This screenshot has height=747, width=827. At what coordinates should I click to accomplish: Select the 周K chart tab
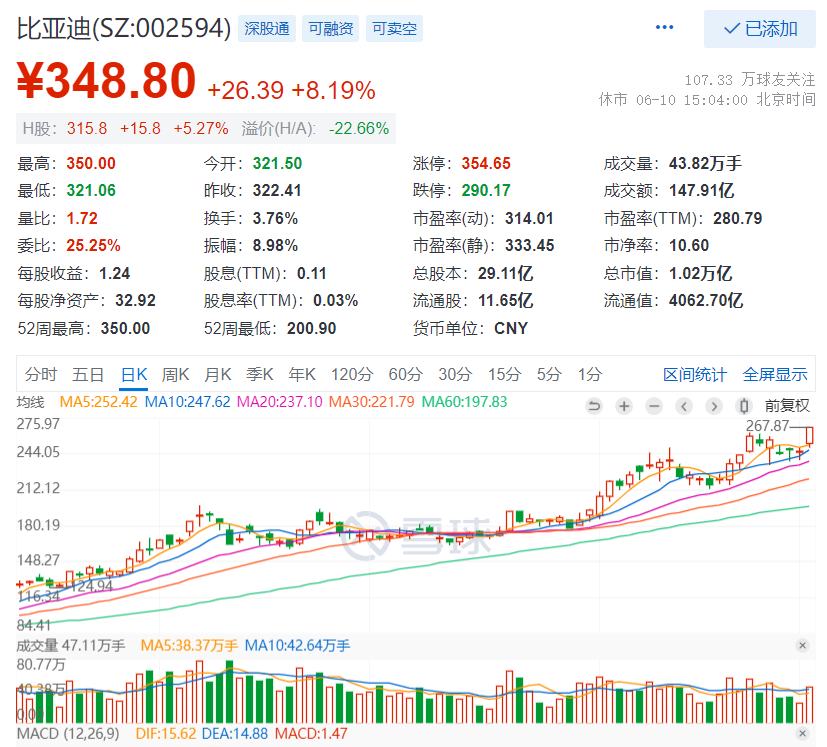click(x=175, y=375)
